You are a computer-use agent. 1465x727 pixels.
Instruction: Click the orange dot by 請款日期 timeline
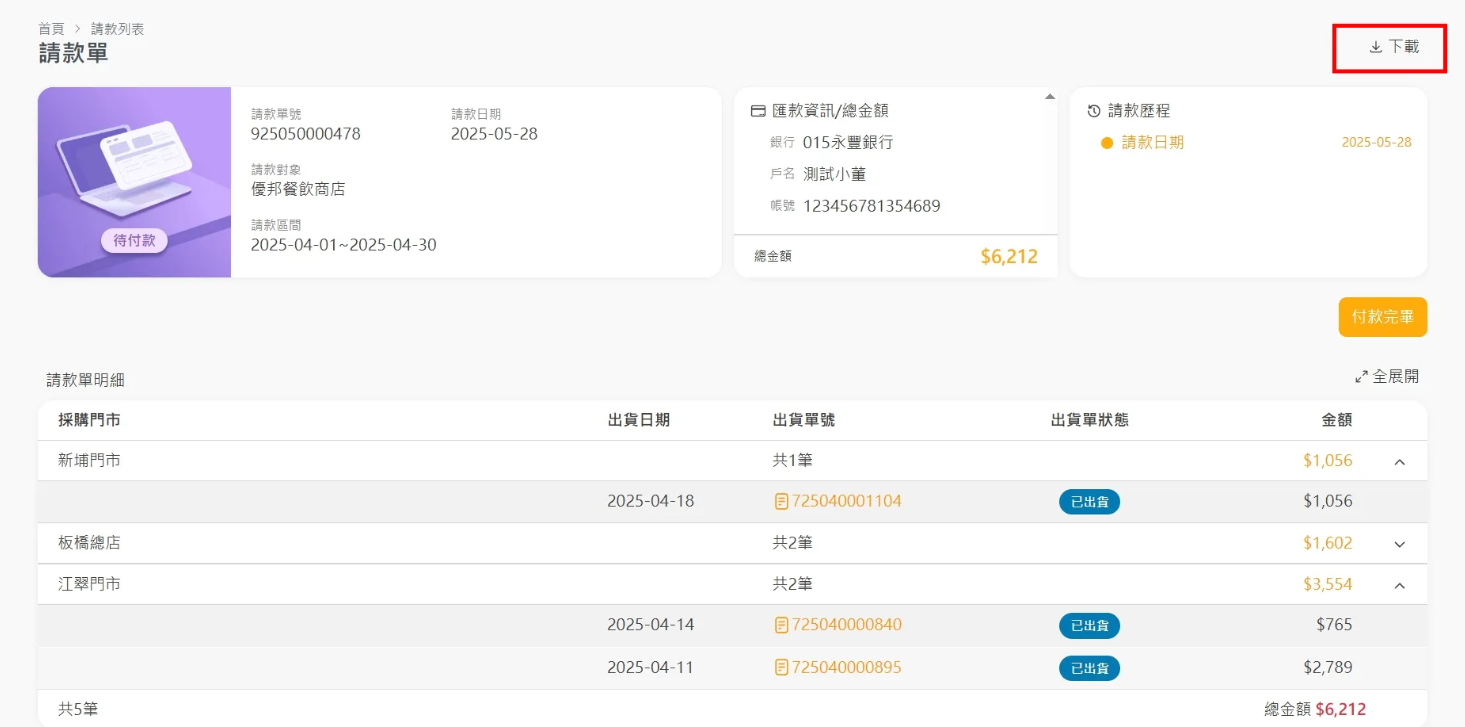pos(1107,143)
